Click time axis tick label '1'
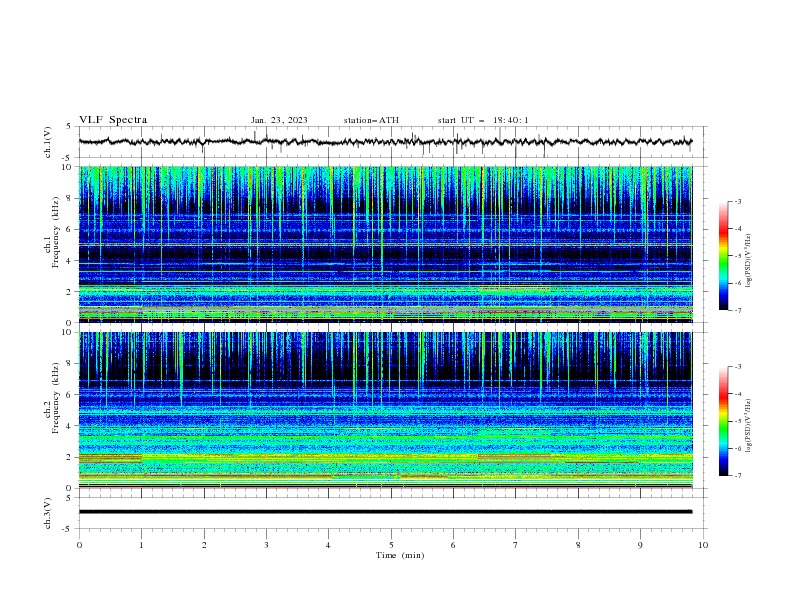The image size is (792, 612). (141, 545)
